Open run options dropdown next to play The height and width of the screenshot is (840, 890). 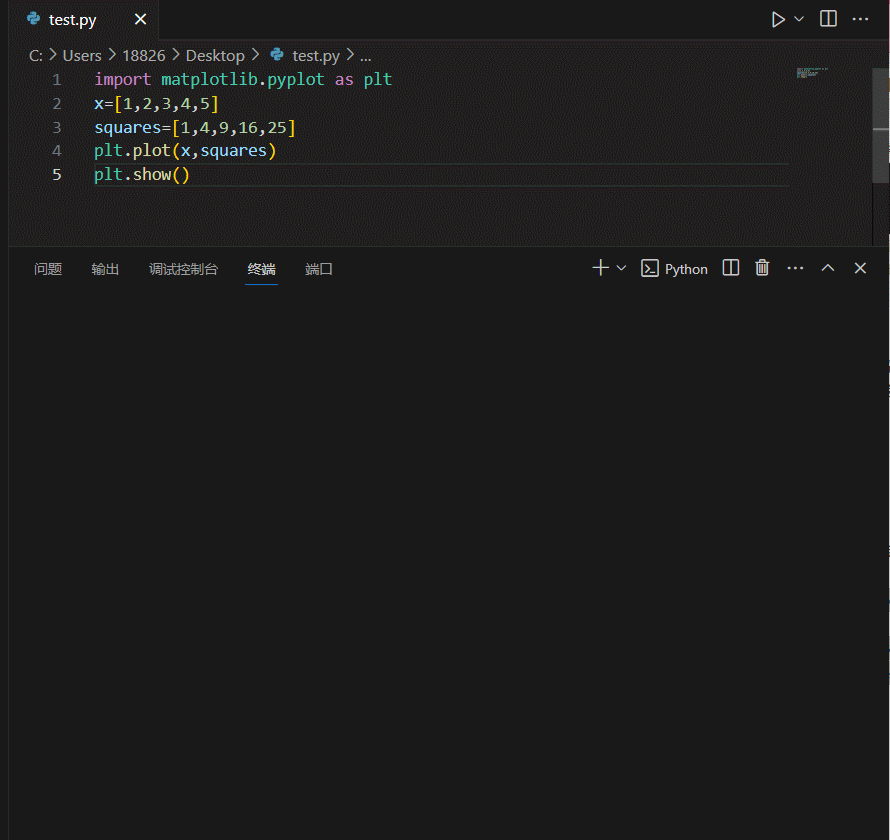coord(799,19)
